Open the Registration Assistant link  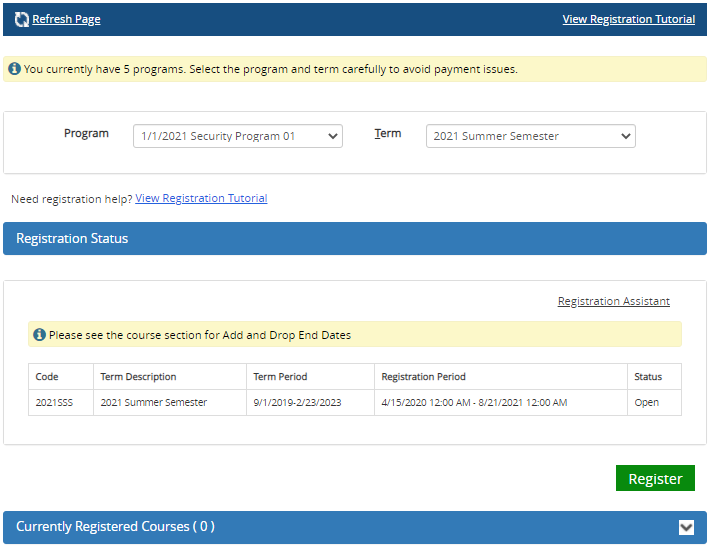point(613,301)
